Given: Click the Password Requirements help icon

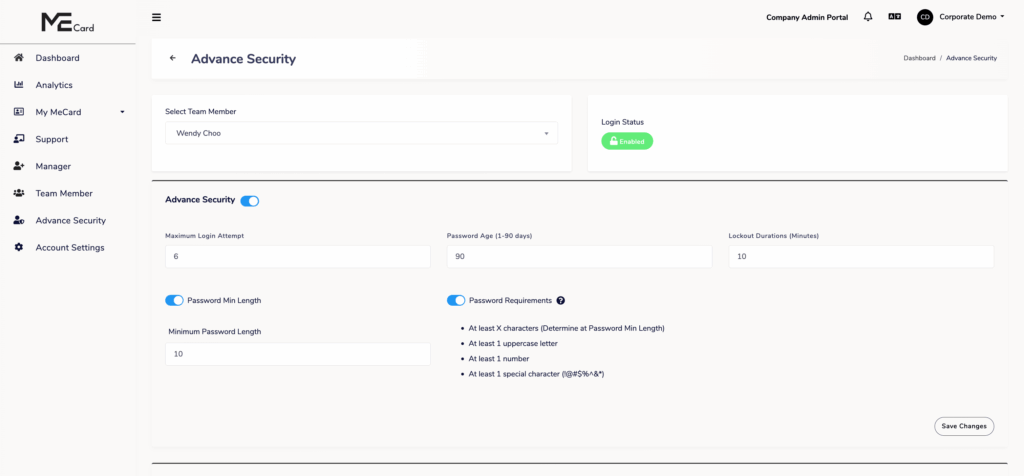Looking at the screenshot, I should pos(561,300).
